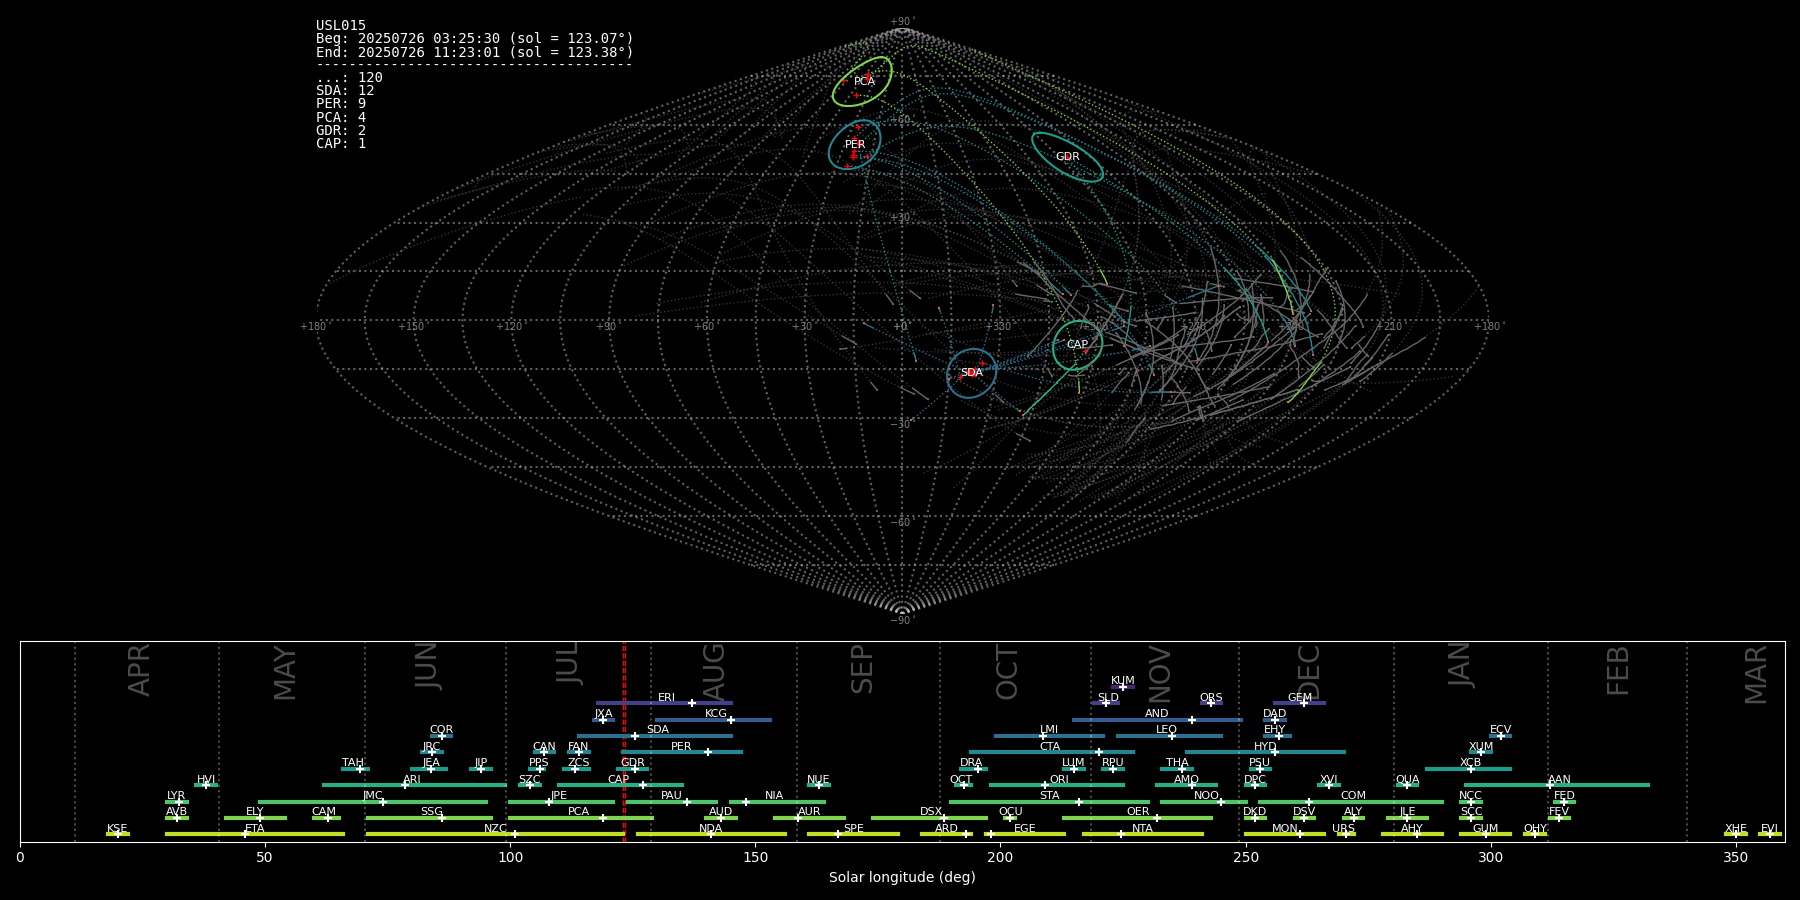Click the APR month label in timeline

click(139, 670)
